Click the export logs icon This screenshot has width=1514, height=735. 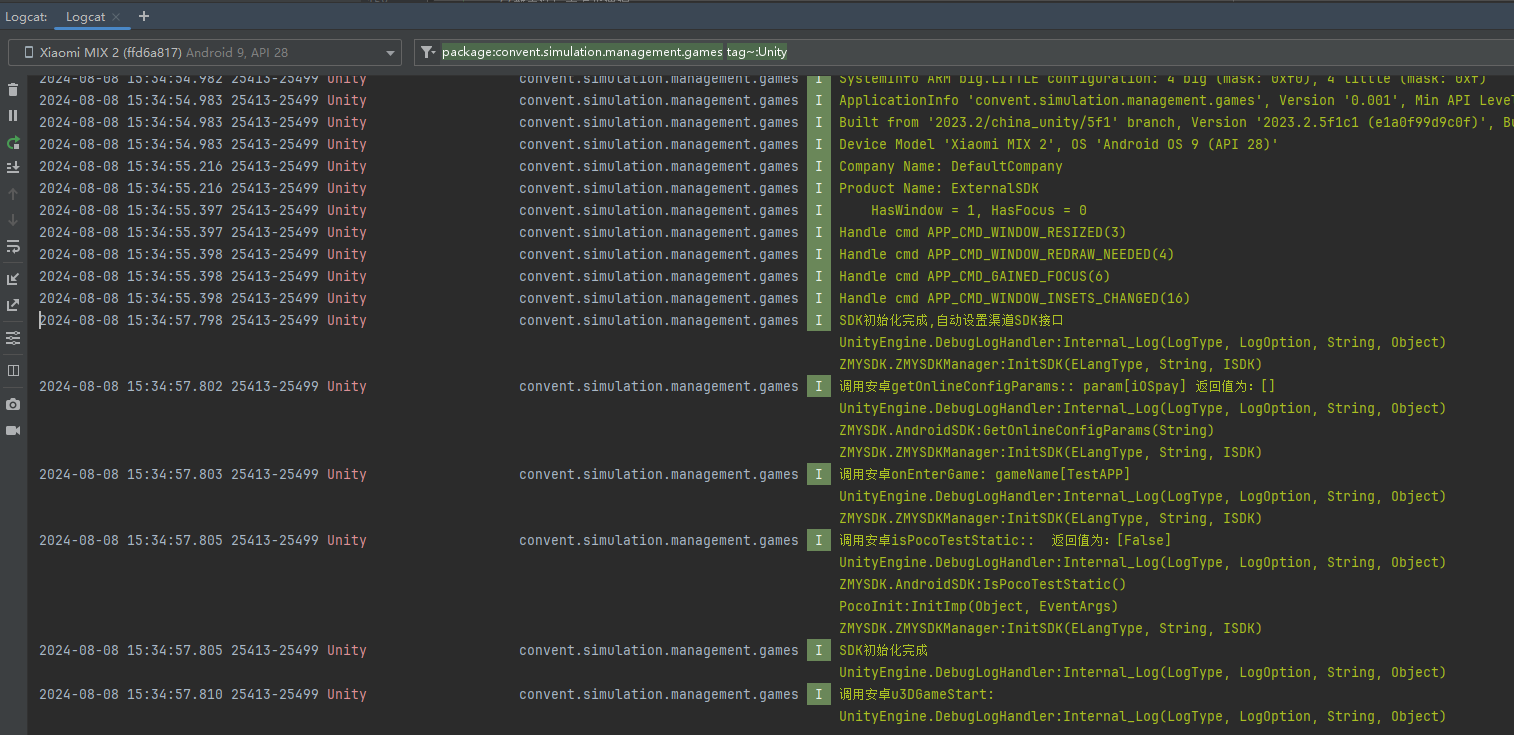coord(13,305)
